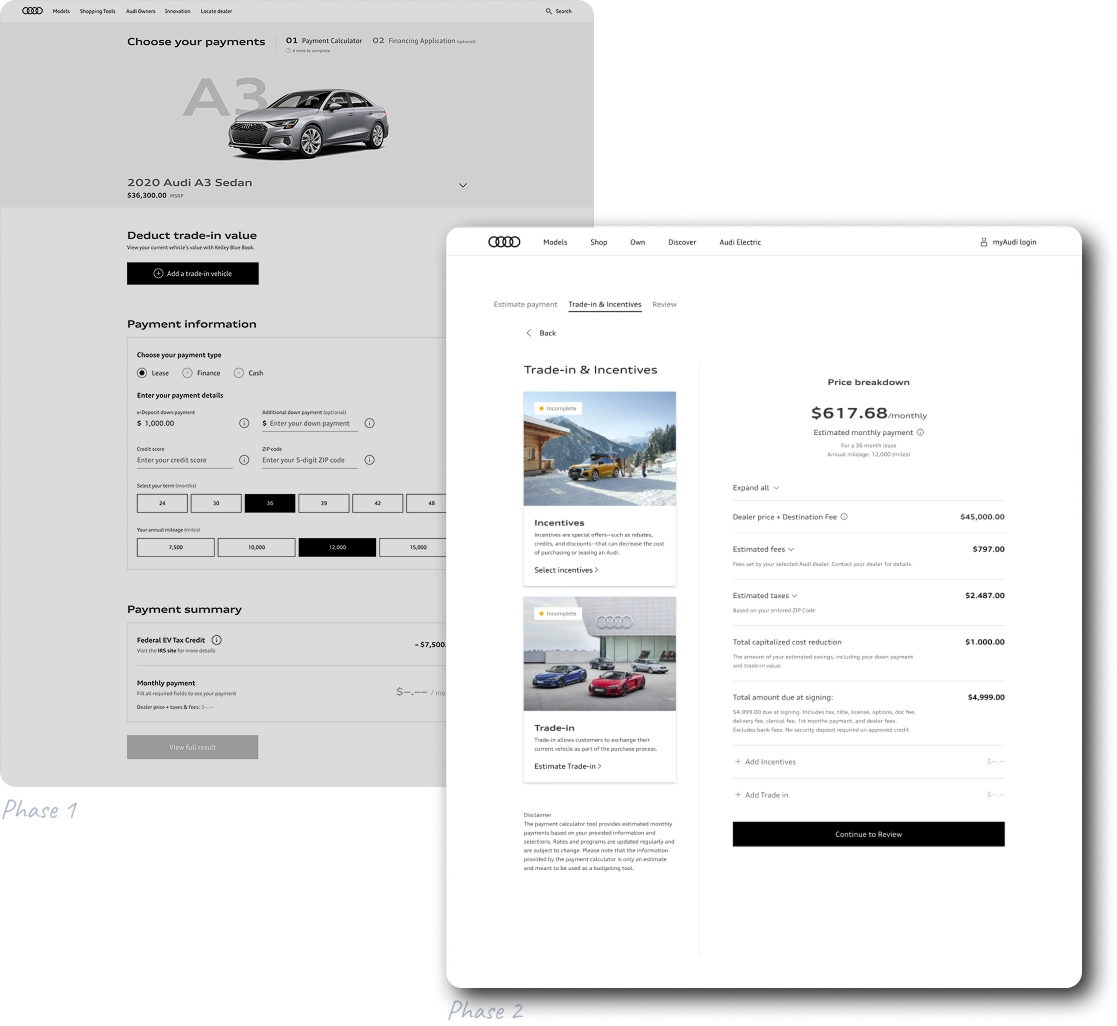The height and width of the screenshot is (1026, 1117).
Task: Click the myAudi login user icon
Action: click(984, 242)
